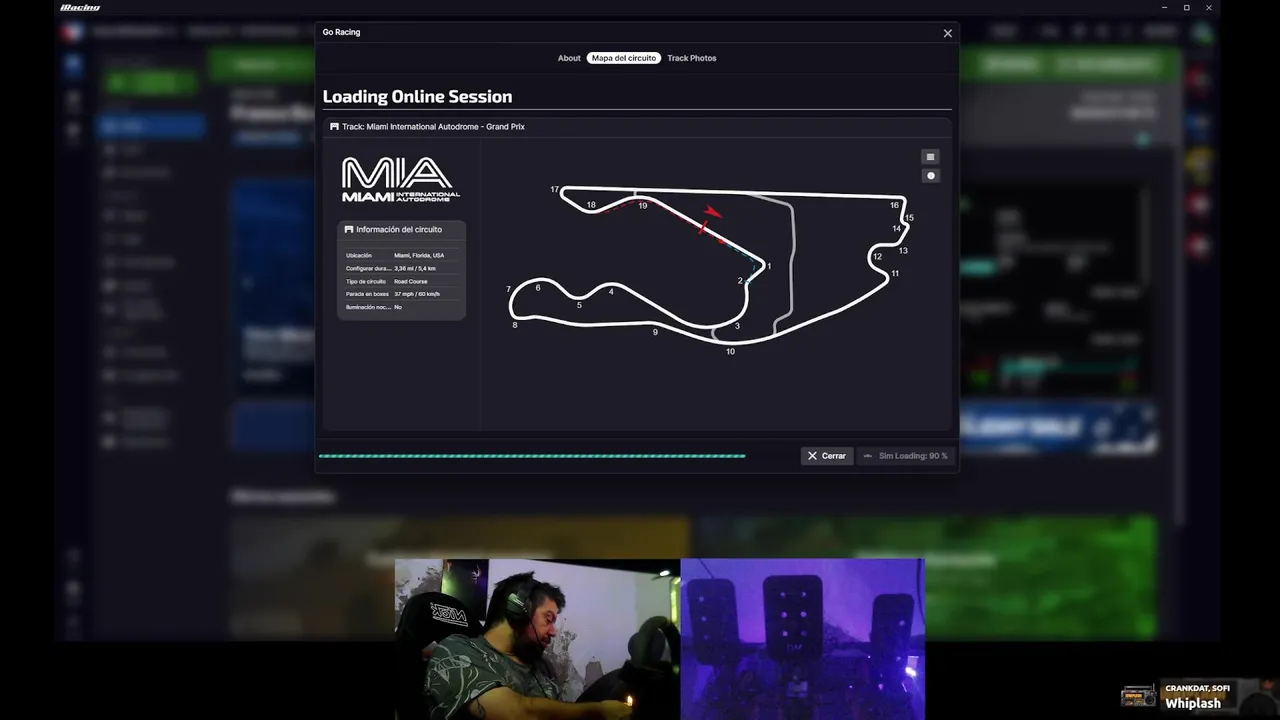Toggle the square list icon on the map
This screenshot has height=720, width=1280.
pos(930,156)
